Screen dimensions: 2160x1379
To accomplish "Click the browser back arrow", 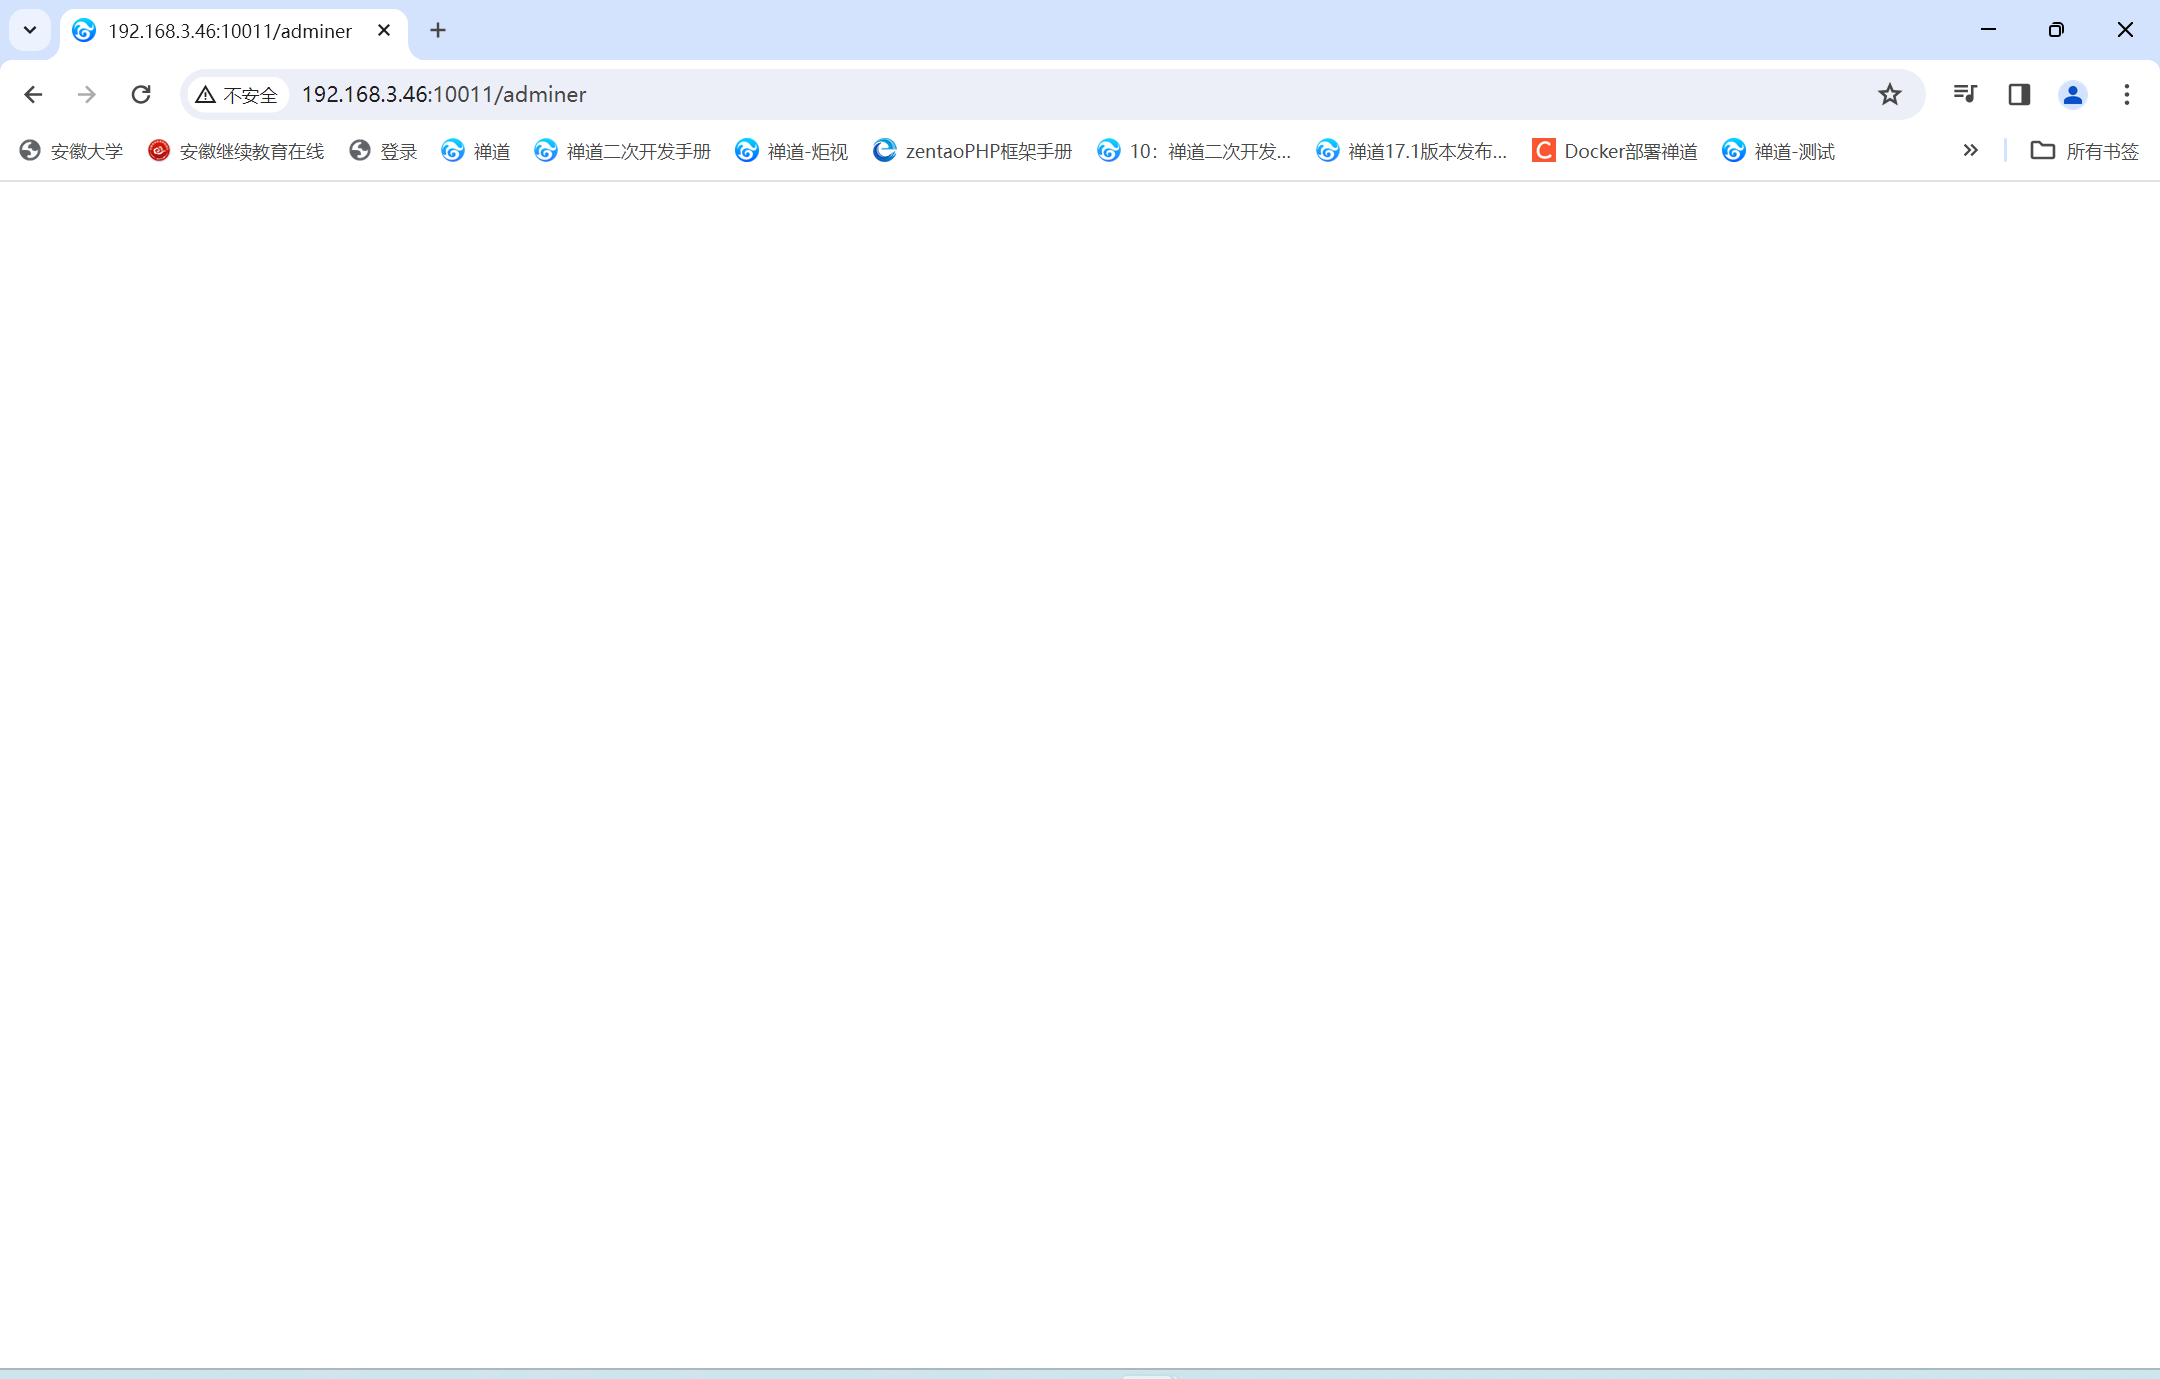I will (x=33, y=94).
